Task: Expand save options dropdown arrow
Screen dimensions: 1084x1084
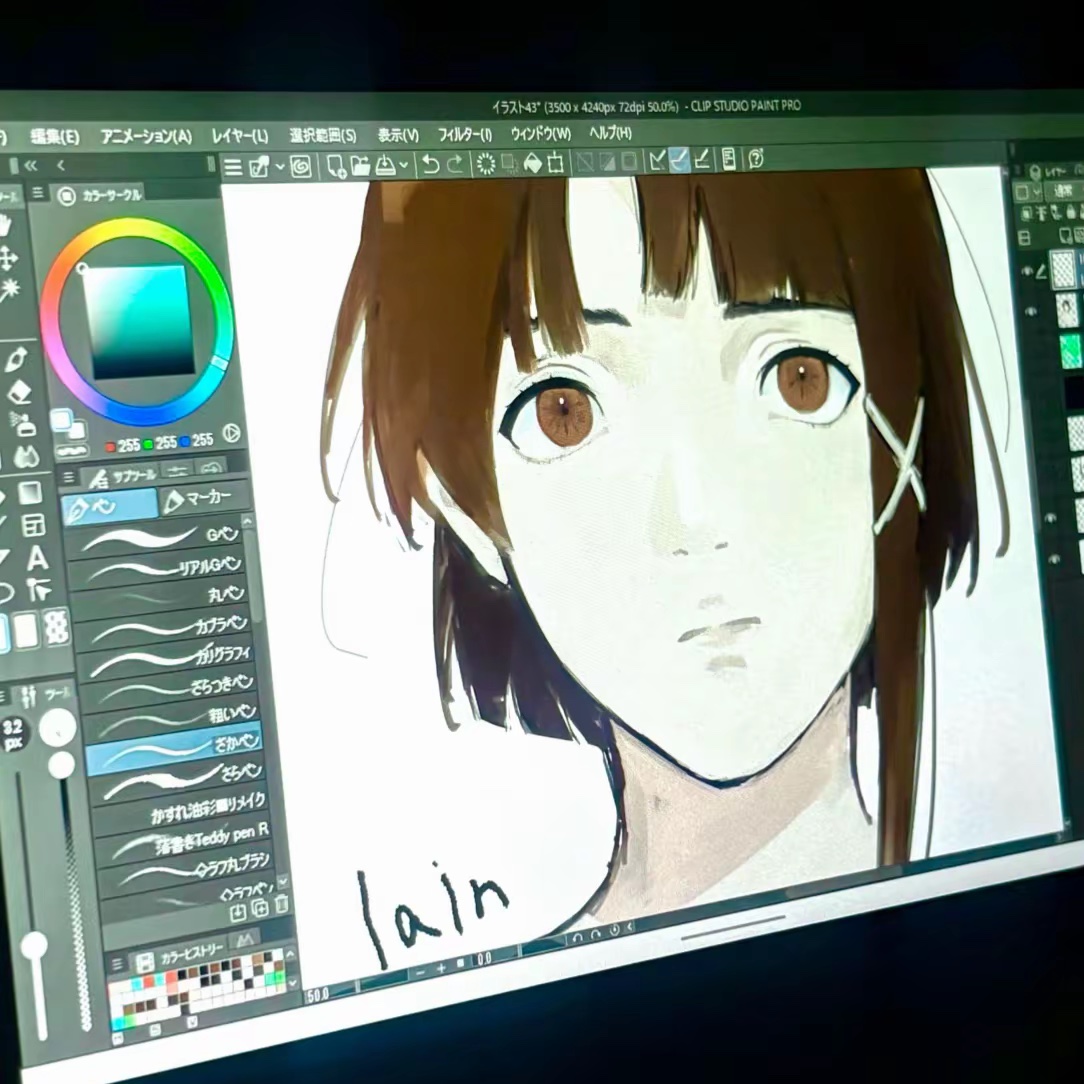Action: [x=404, y=165]
